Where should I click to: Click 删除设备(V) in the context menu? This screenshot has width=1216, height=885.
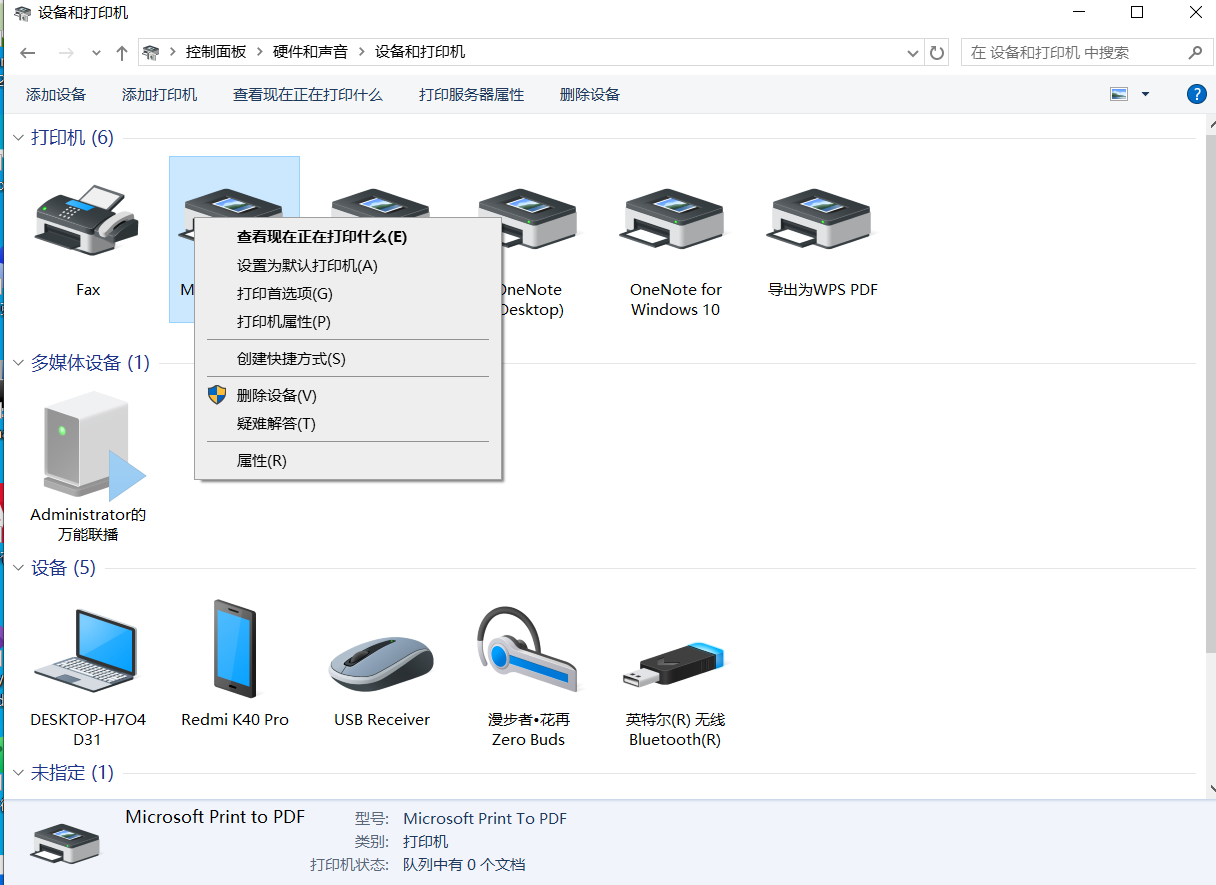tap(276, 396)
